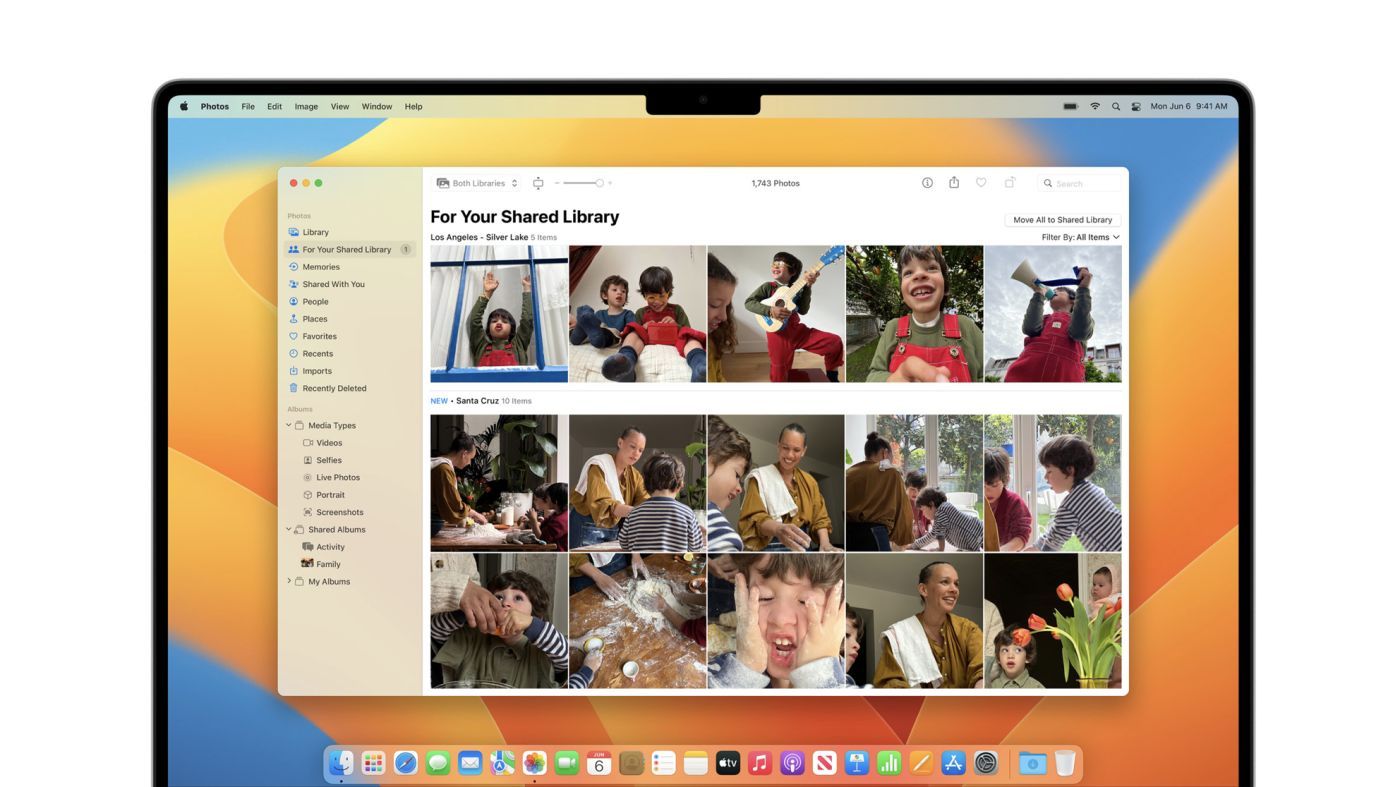Select Selfies under Media Types
Screen dimensions: 1400x787
pyautogui.click(x=350, y=460)
